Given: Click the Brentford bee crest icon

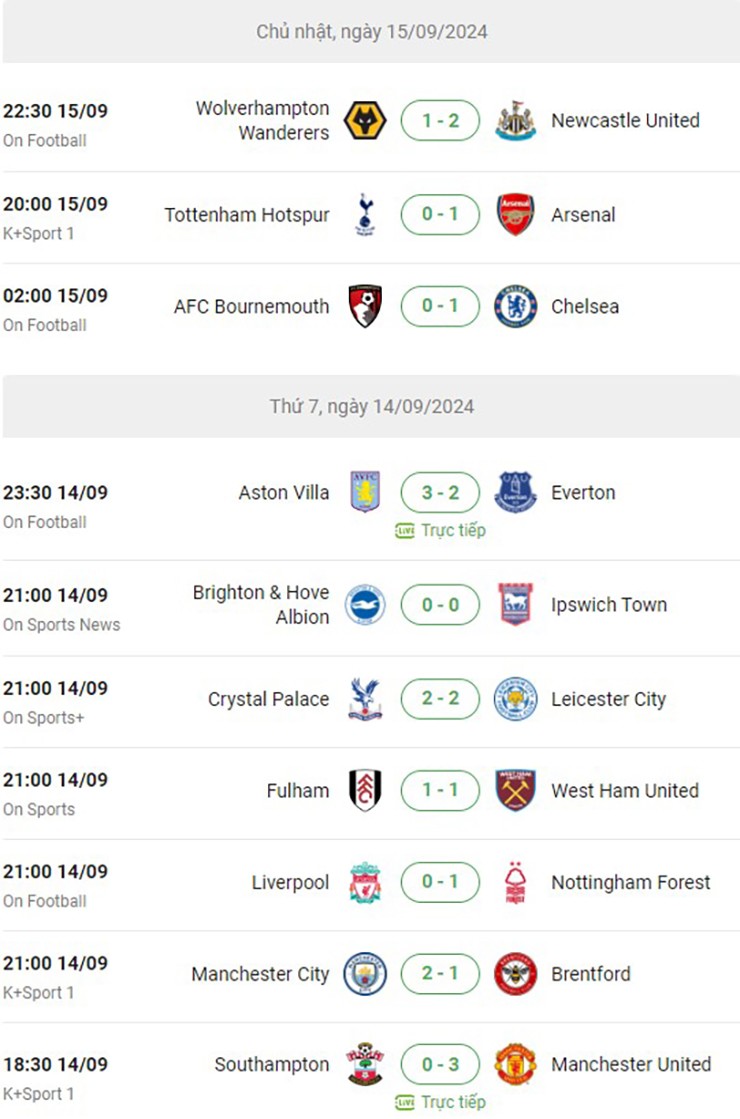Looking at the screenshot, I should point(516,974).
